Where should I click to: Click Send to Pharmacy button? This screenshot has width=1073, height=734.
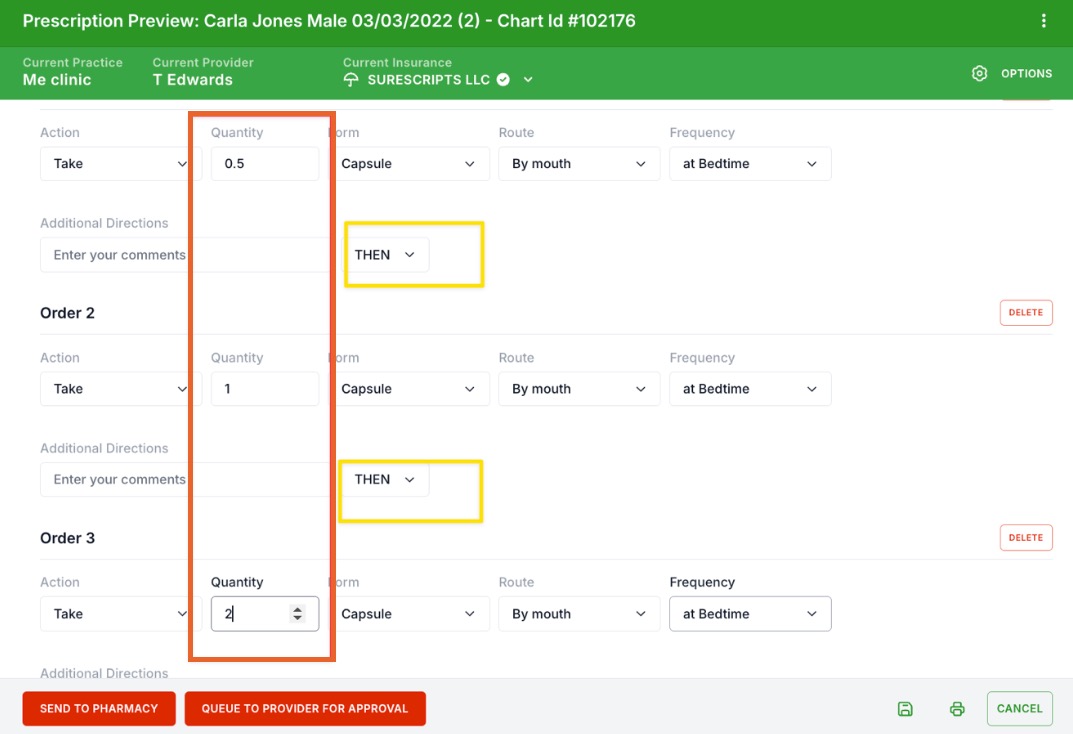click(x=99, y=709)
